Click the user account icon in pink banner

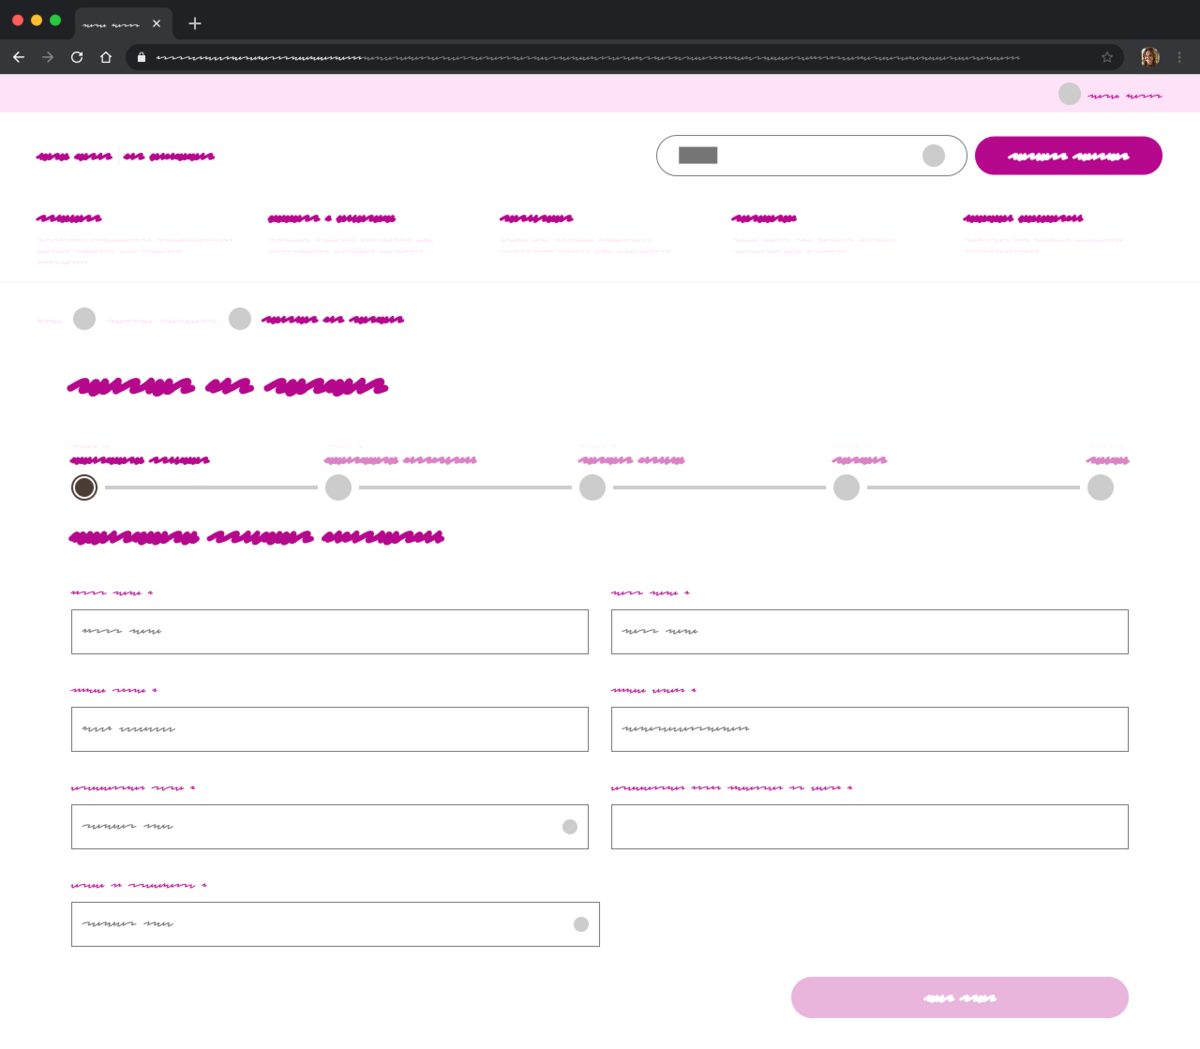coord(1070,94)
